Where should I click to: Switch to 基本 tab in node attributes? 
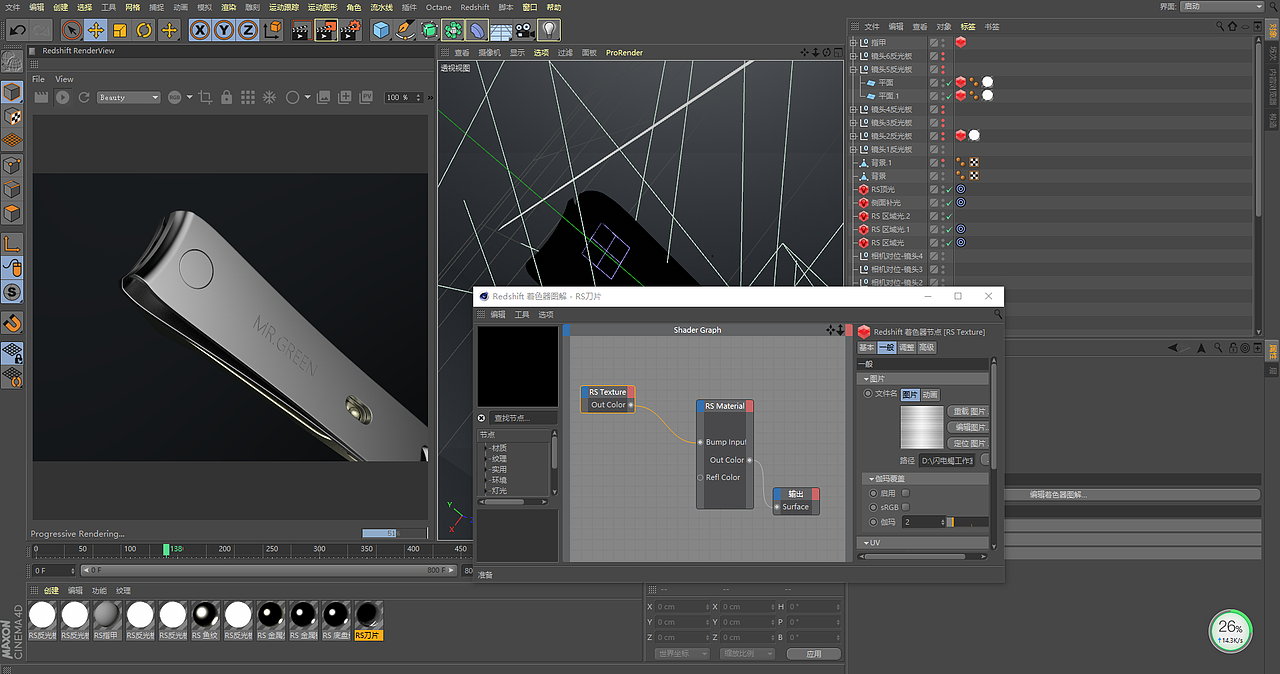(867, 347)
